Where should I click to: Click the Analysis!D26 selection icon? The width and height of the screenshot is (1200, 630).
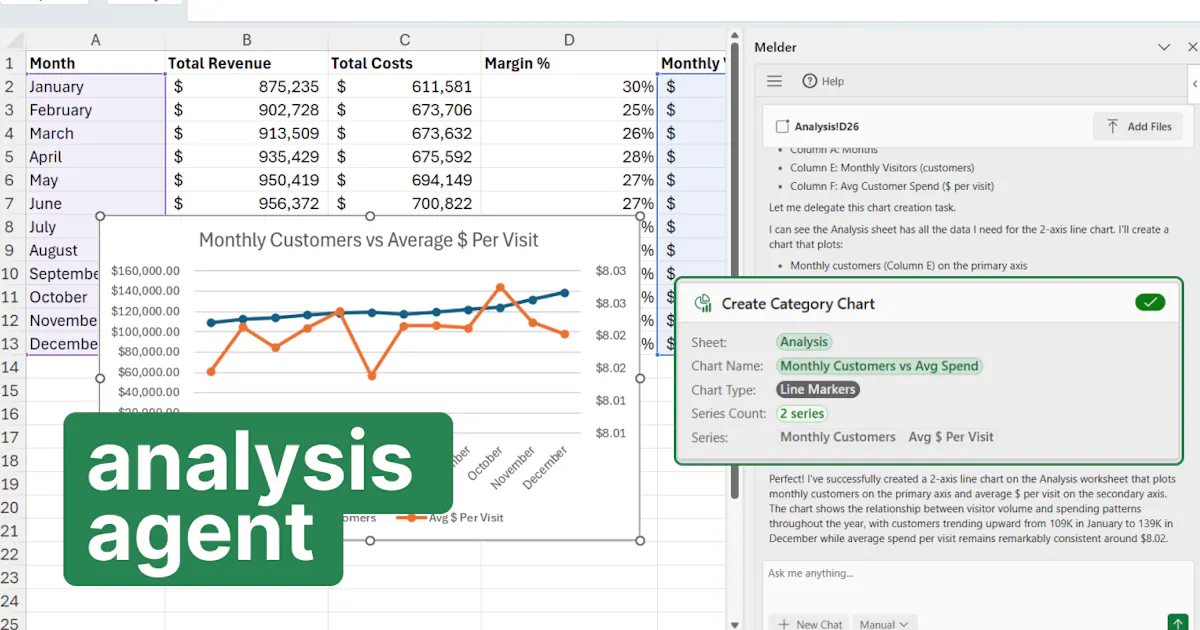click(782, 127)
